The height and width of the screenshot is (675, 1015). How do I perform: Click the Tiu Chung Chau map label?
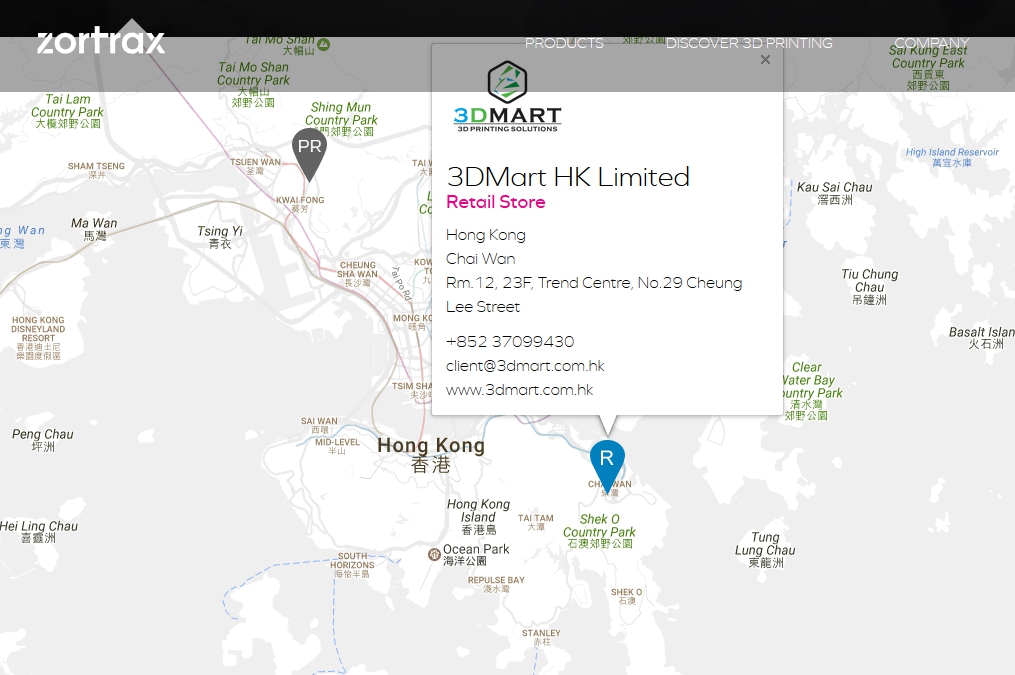tap(869, 287)
